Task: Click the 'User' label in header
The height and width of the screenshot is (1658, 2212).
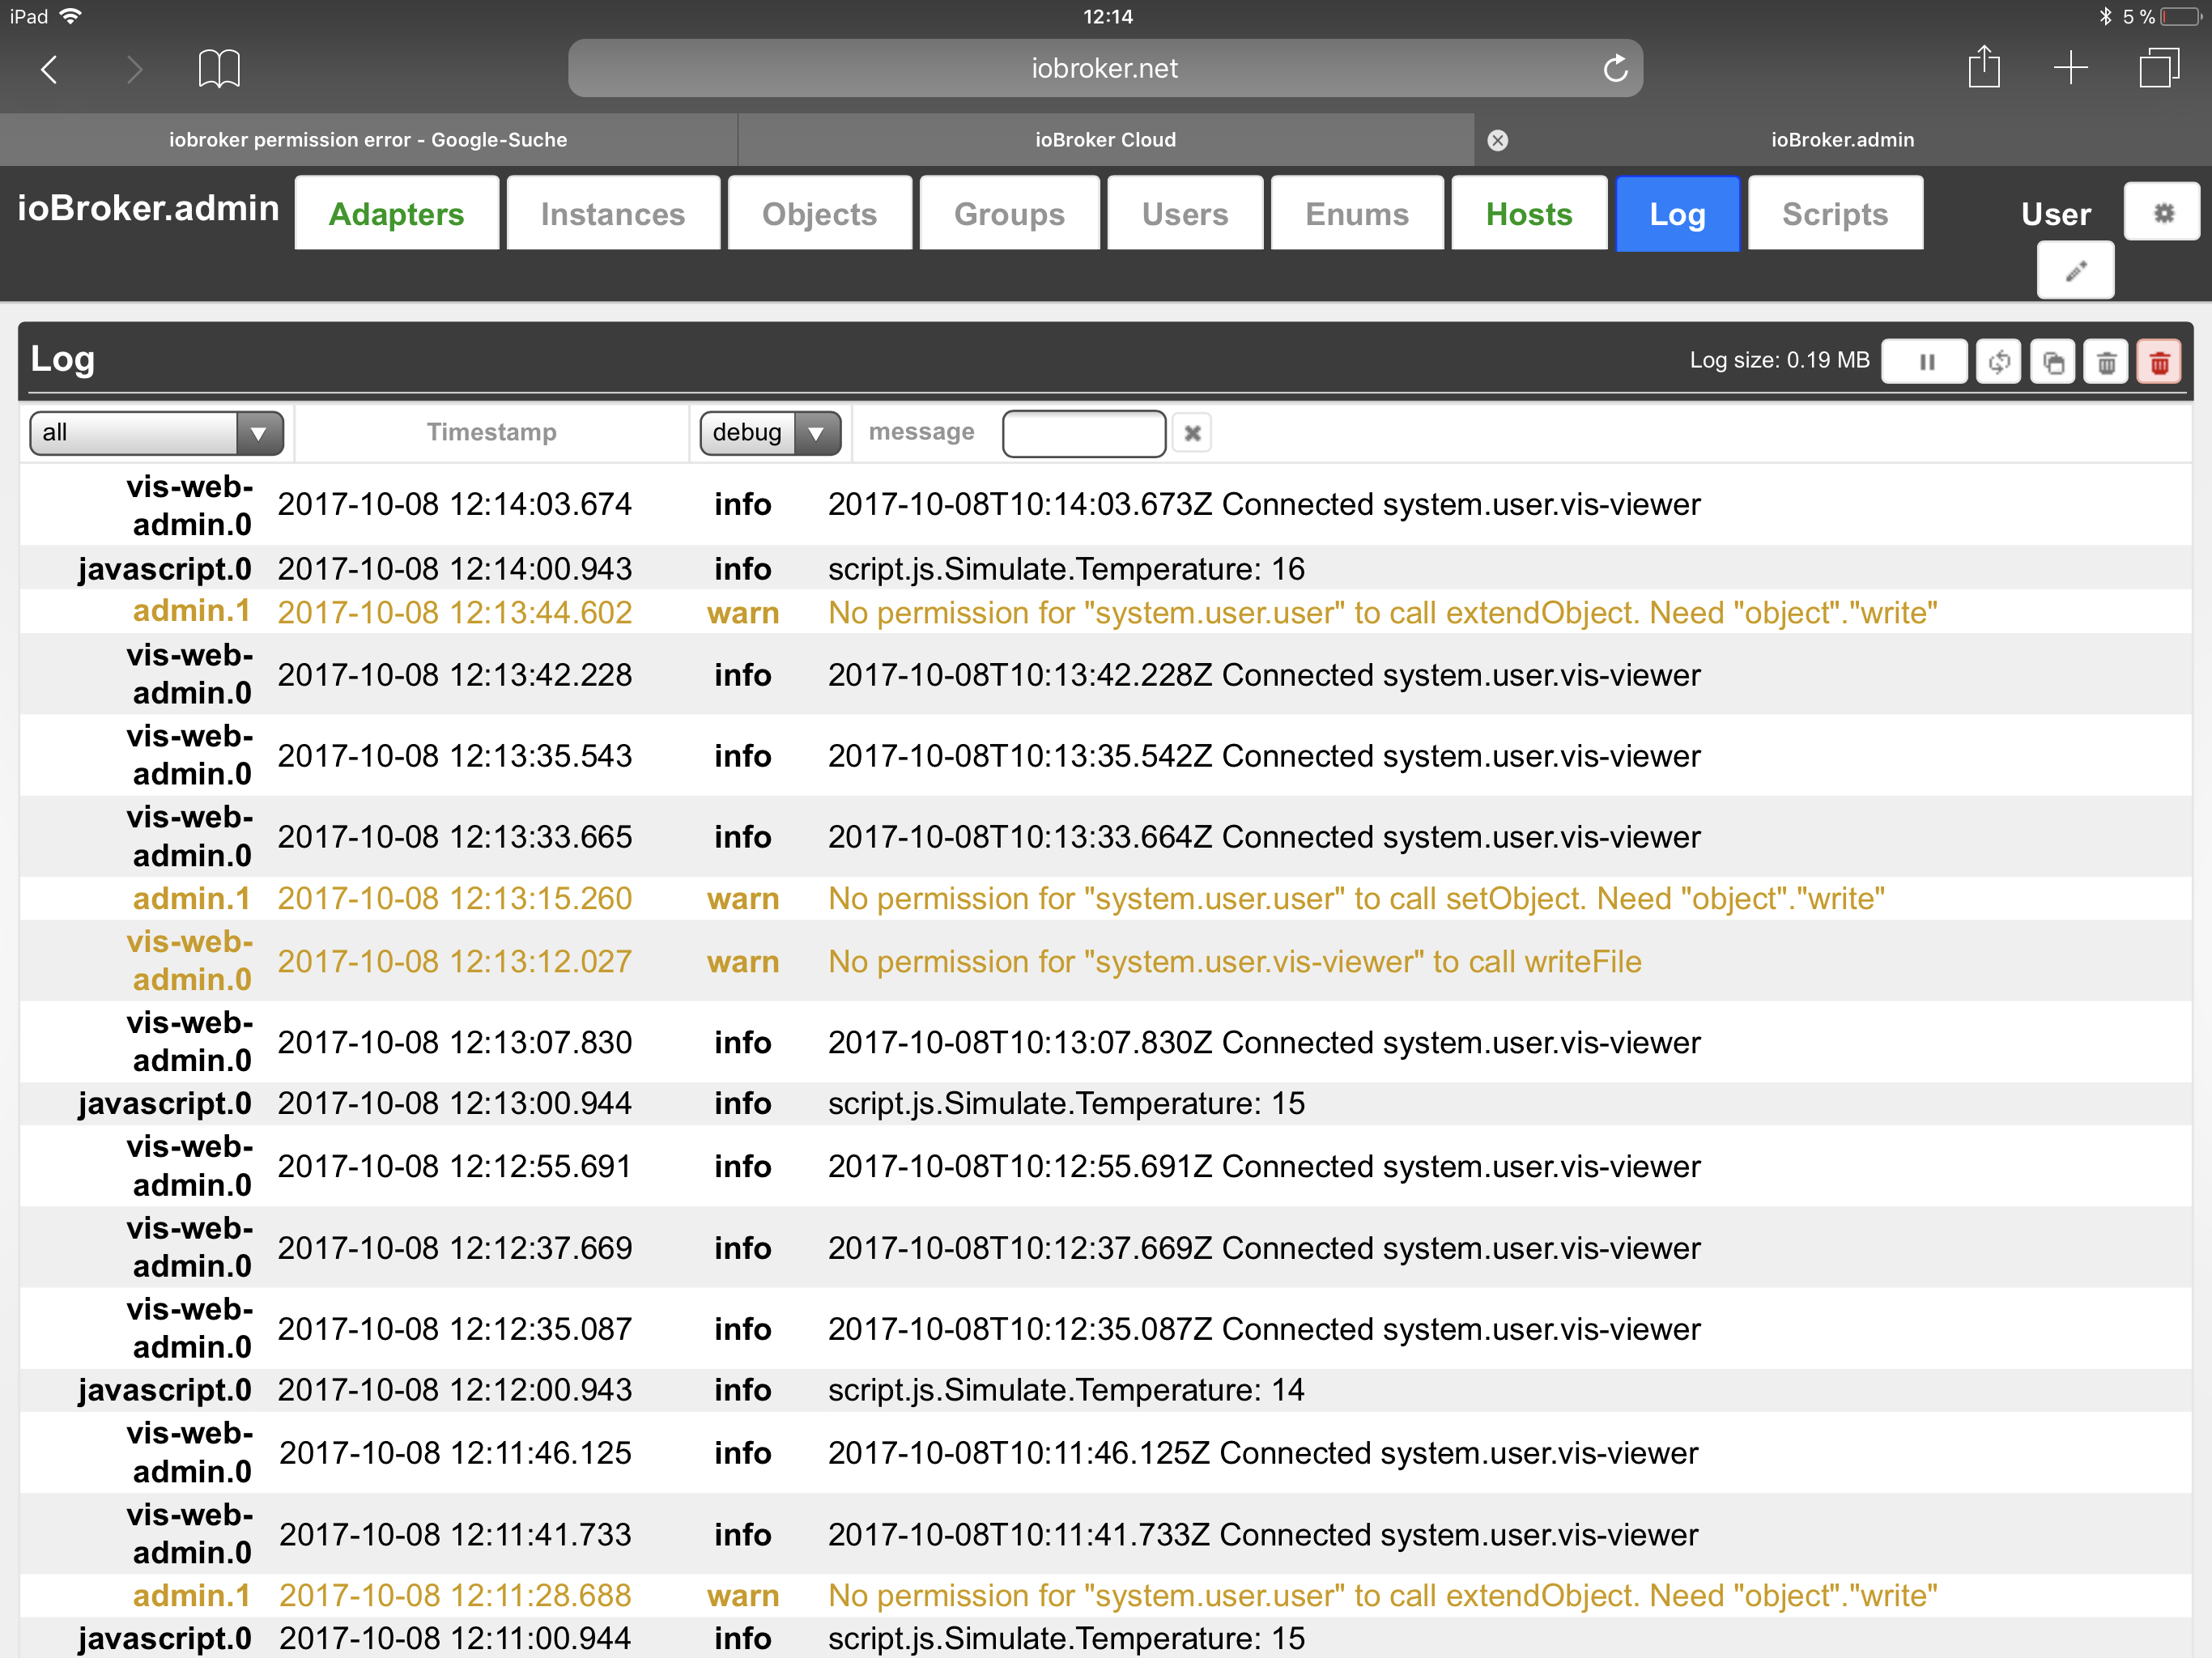Action: pyautogui.click(x=2055, y=214)
